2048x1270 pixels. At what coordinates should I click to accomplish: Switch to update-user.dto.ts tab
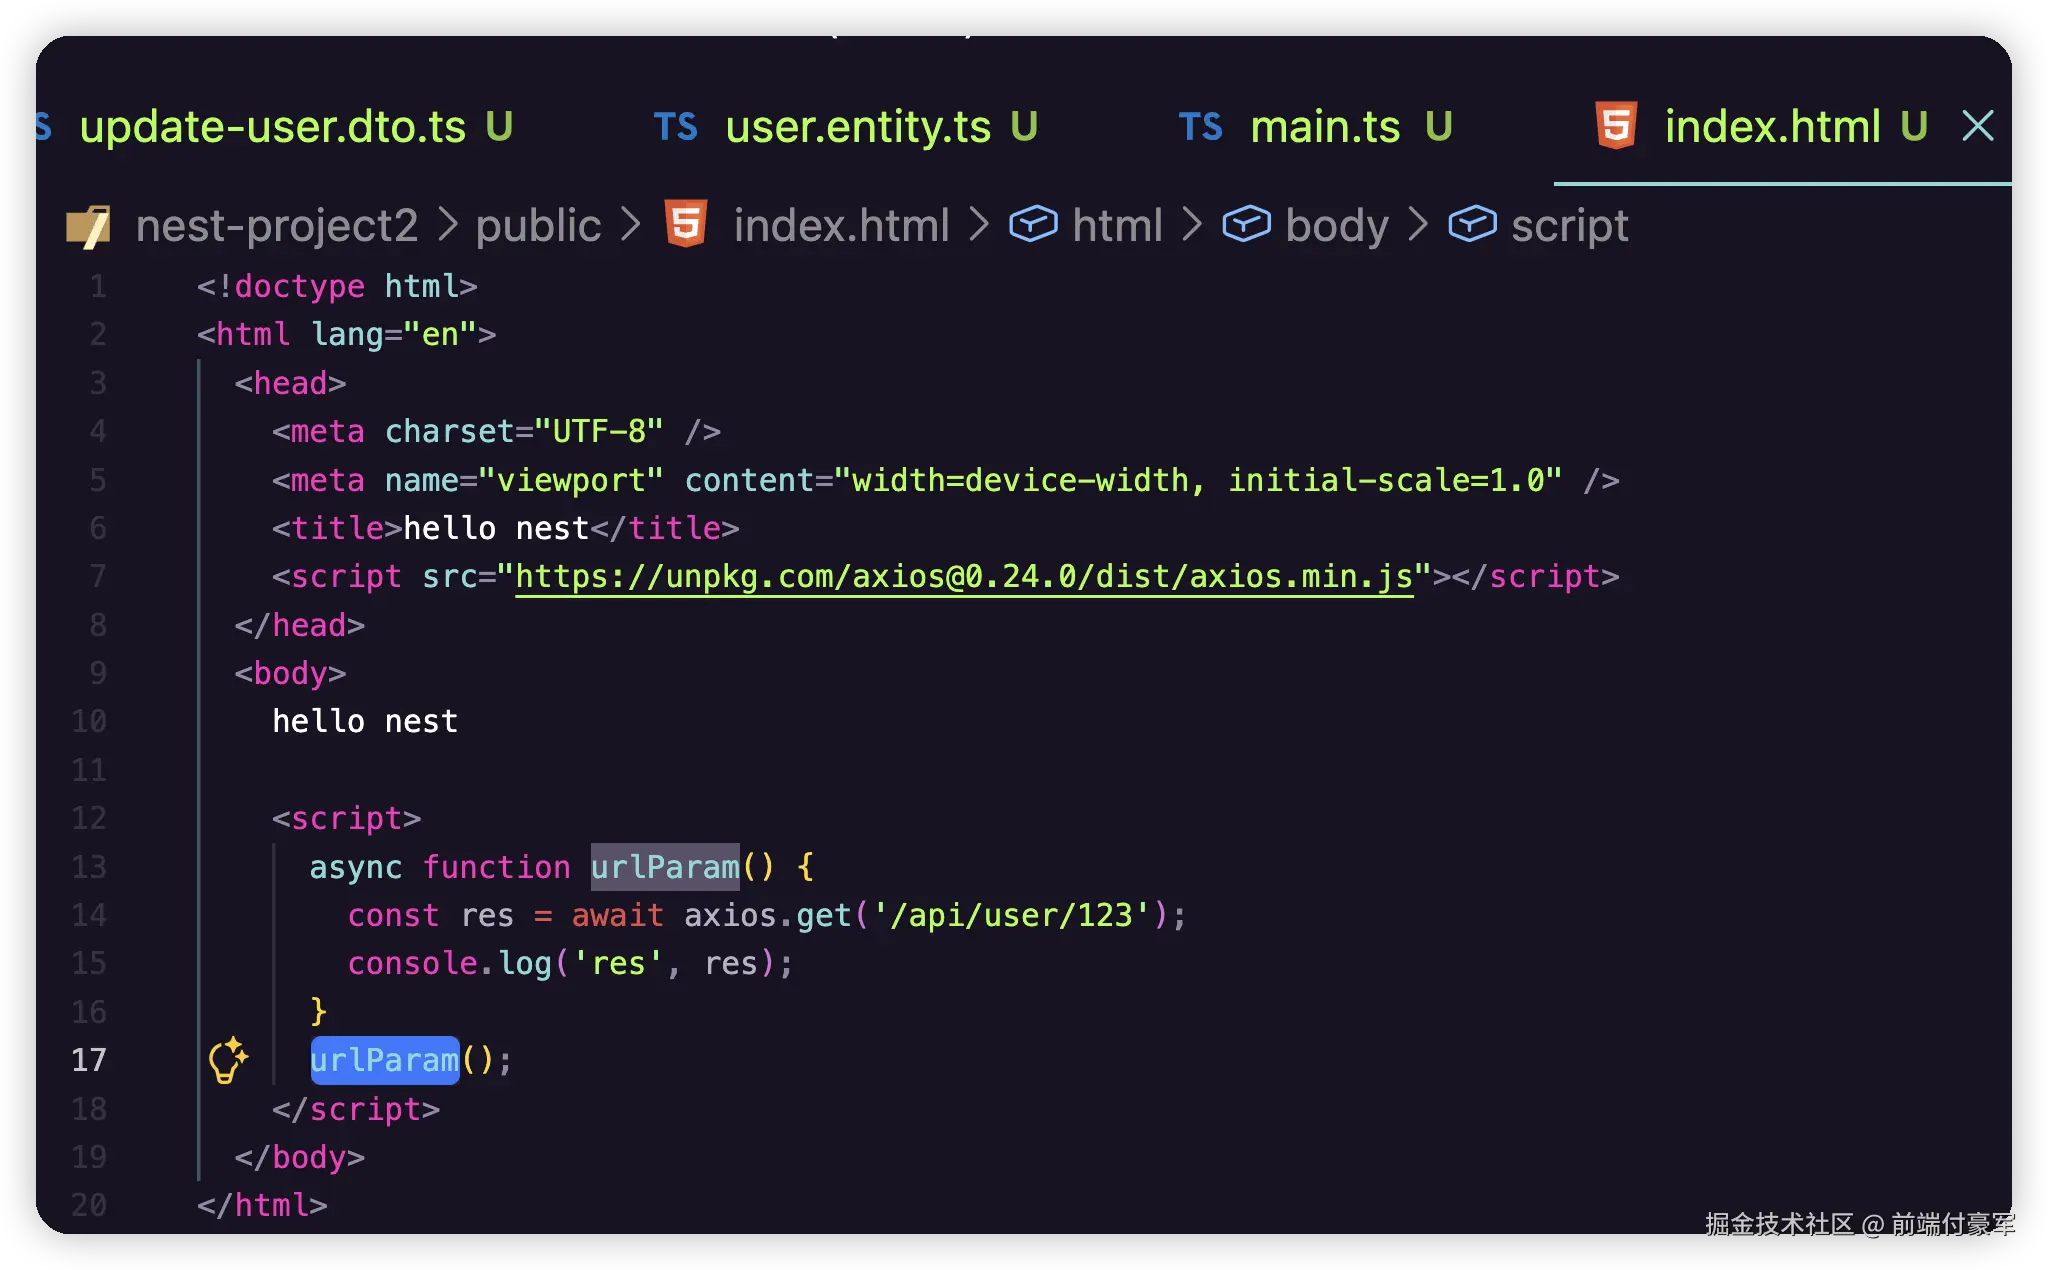pyautogui.click(x=272, y=127)
